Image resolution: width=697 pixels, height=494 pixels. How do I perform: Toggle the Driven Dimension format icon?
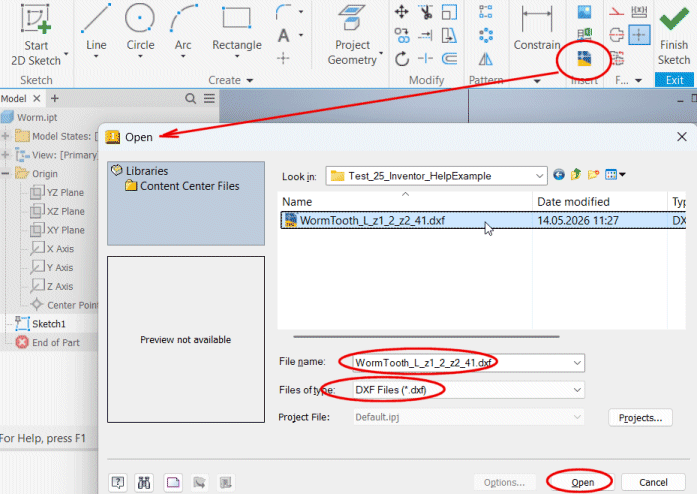639,12
